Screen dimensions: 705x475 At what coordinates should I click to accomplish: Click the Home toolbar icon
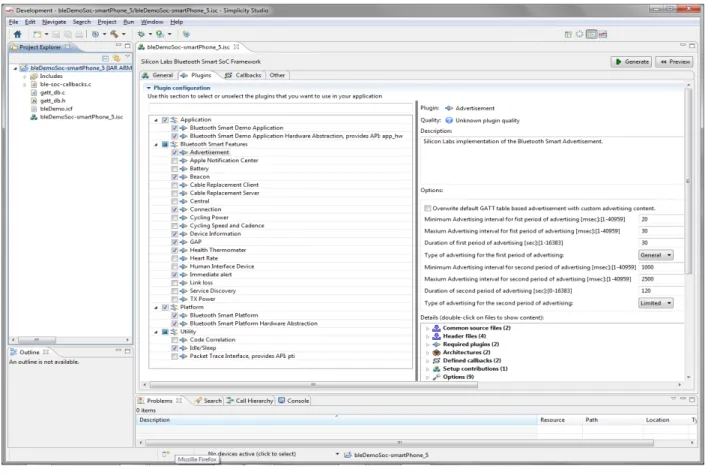coord(18,34)
